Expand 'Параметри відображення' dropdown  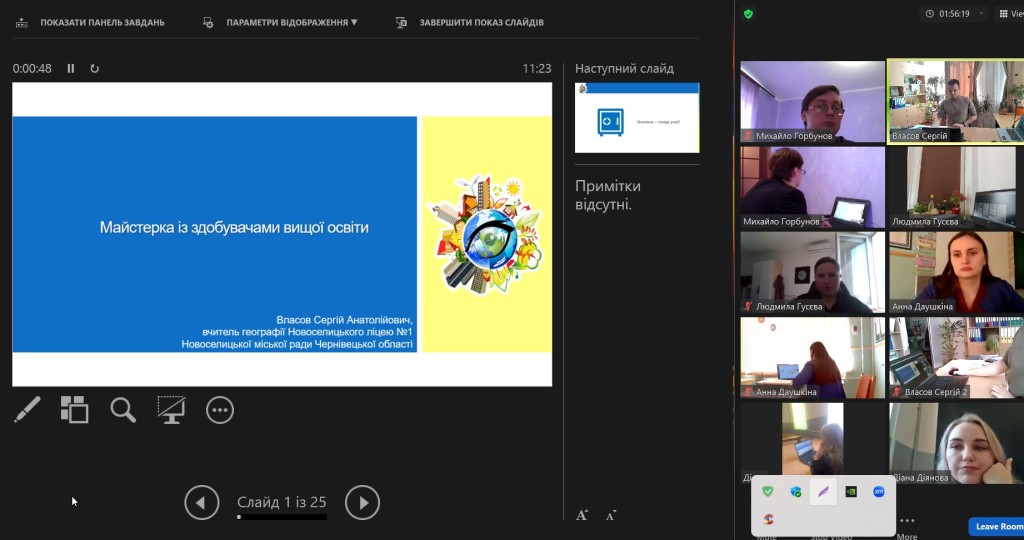tap(281, 22)
